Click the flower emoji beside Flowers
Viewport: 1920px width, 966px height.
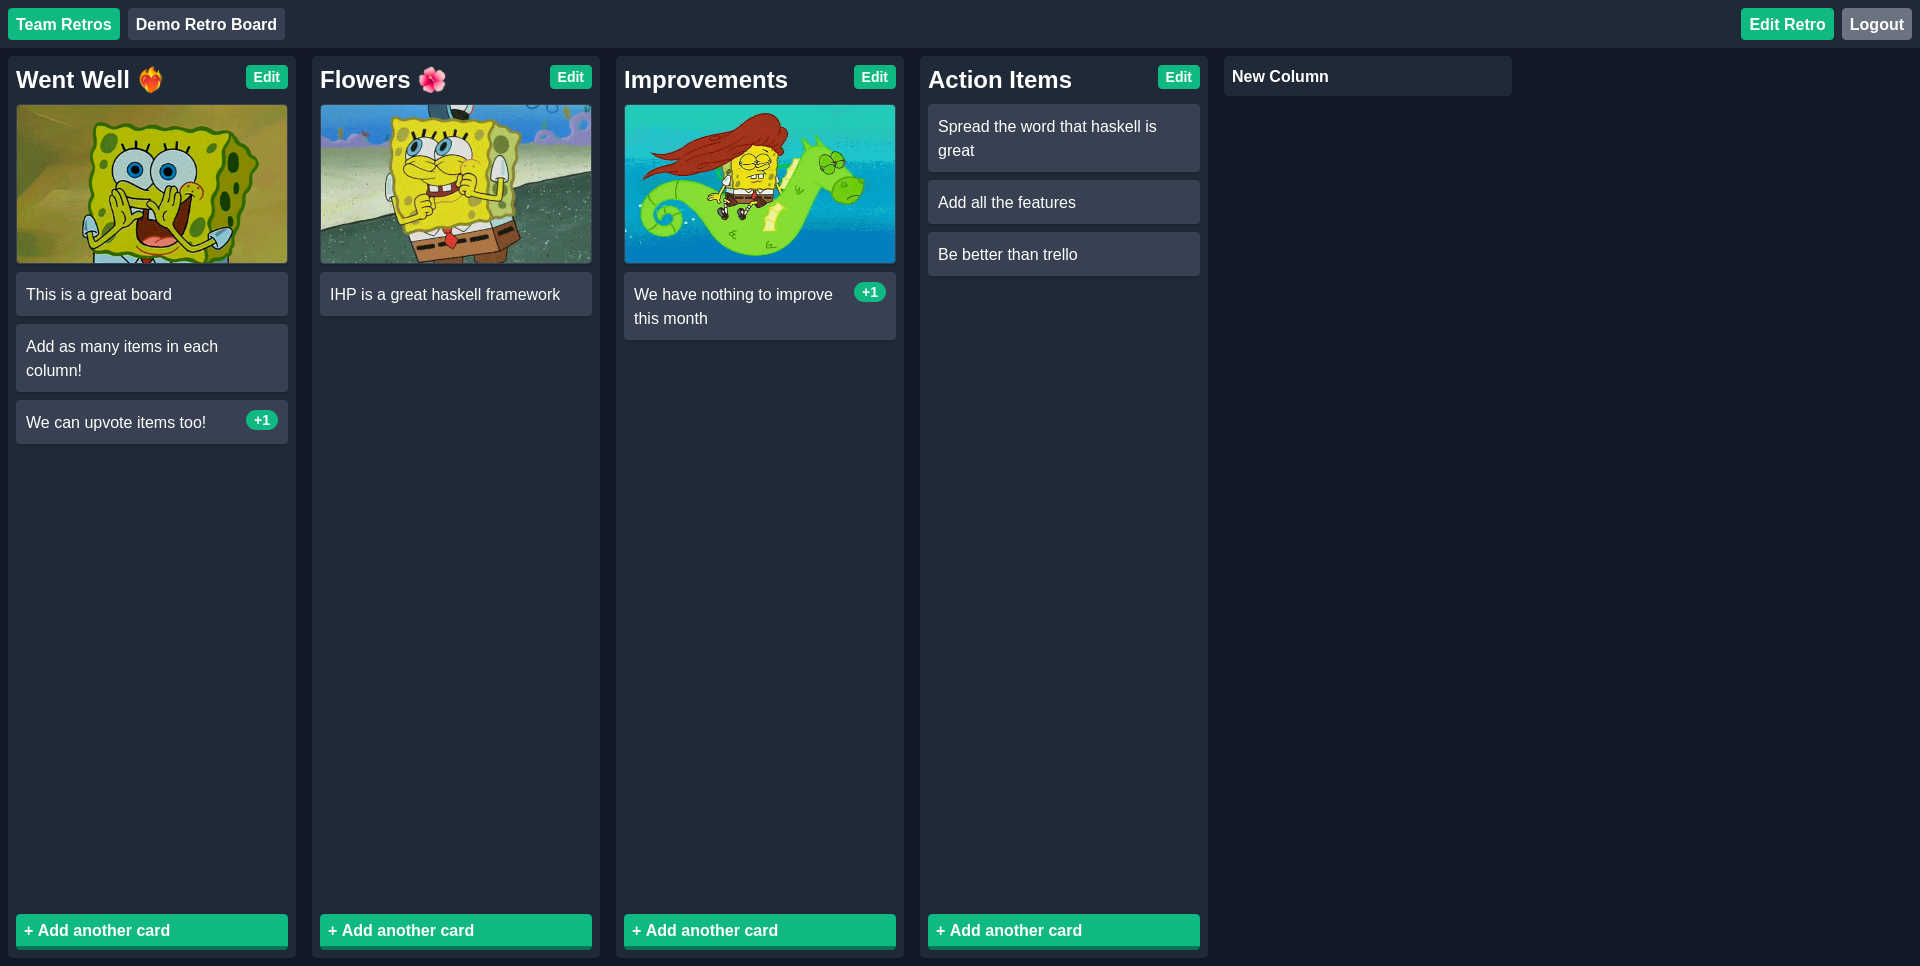tap(432, 80)
